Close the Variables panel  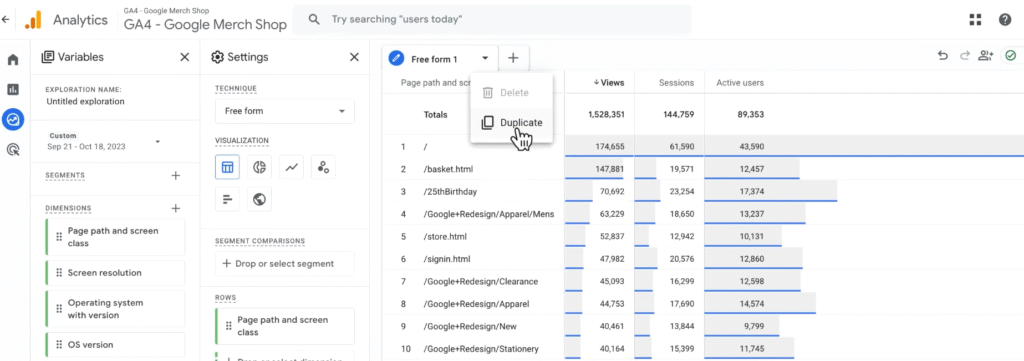coord(185,57)
